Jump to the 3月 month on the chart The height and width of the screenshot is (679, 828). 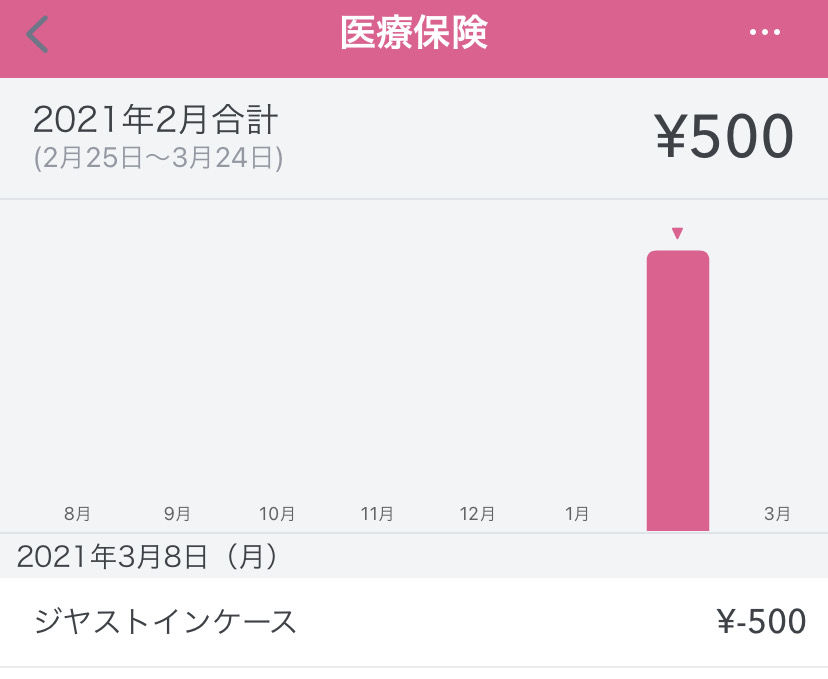tap(777, 514)
